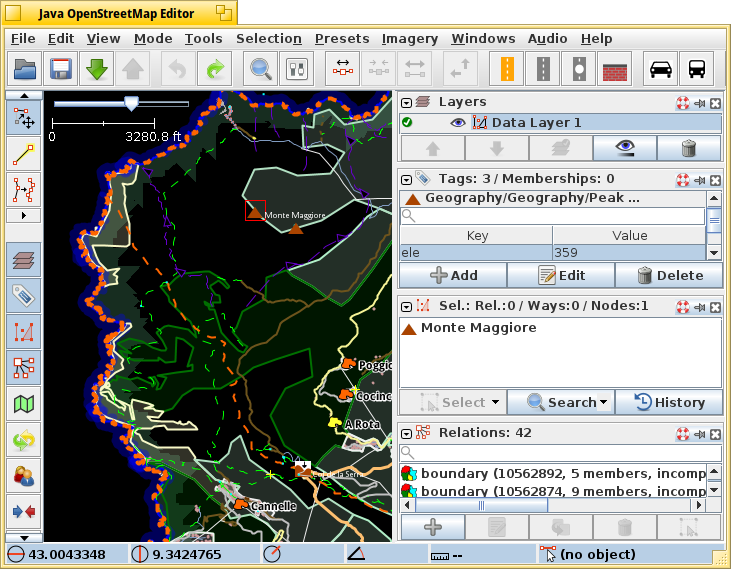Choose the red brick wall preset
This screenshot has height=569, width=731.
pos(614,69)
